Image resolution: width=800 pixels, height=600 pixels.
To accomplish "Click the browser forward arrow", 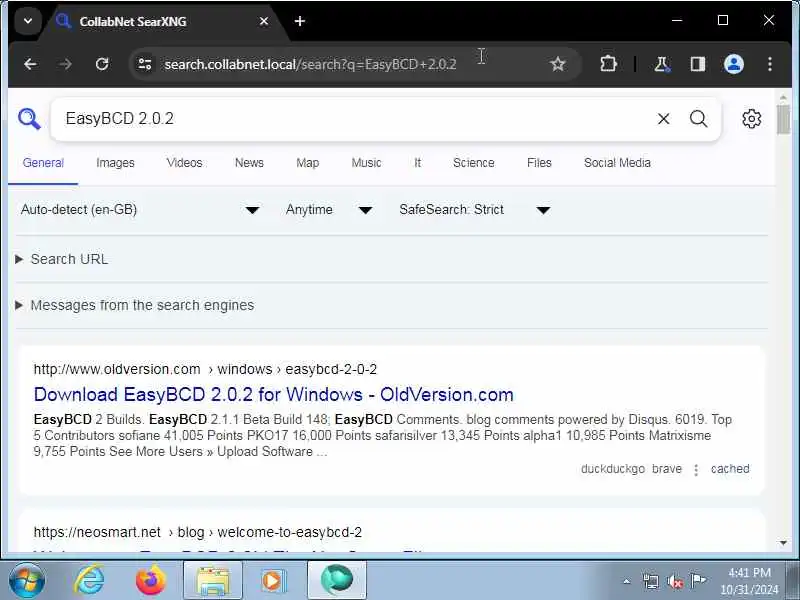I will (65, 64).
